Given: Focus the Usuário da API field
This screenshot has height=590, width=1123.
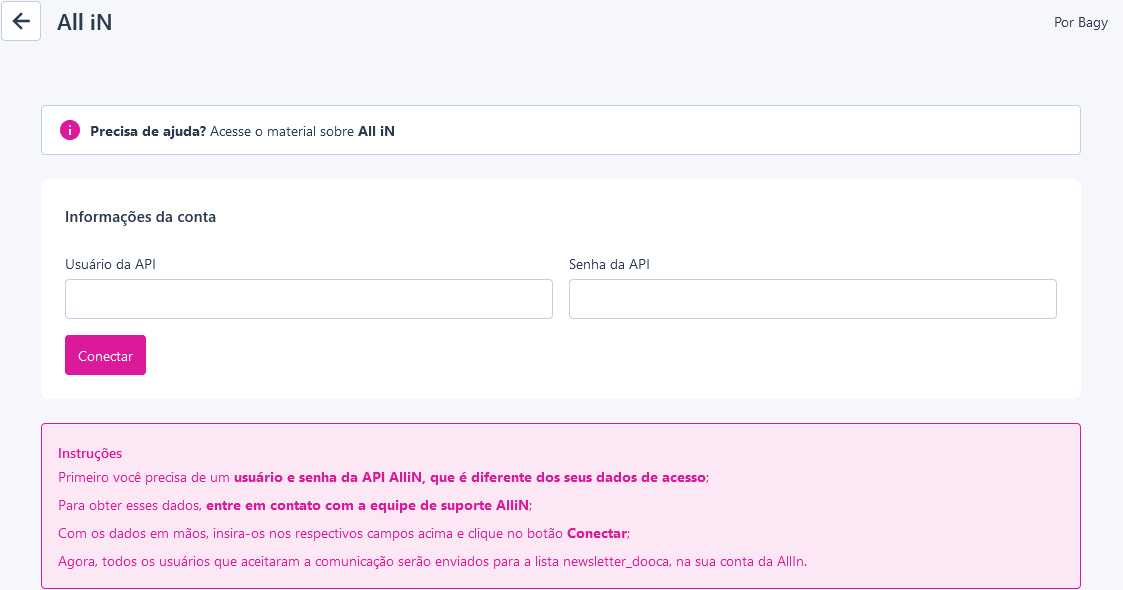Looking at the screenshot, I should (309, 299).
